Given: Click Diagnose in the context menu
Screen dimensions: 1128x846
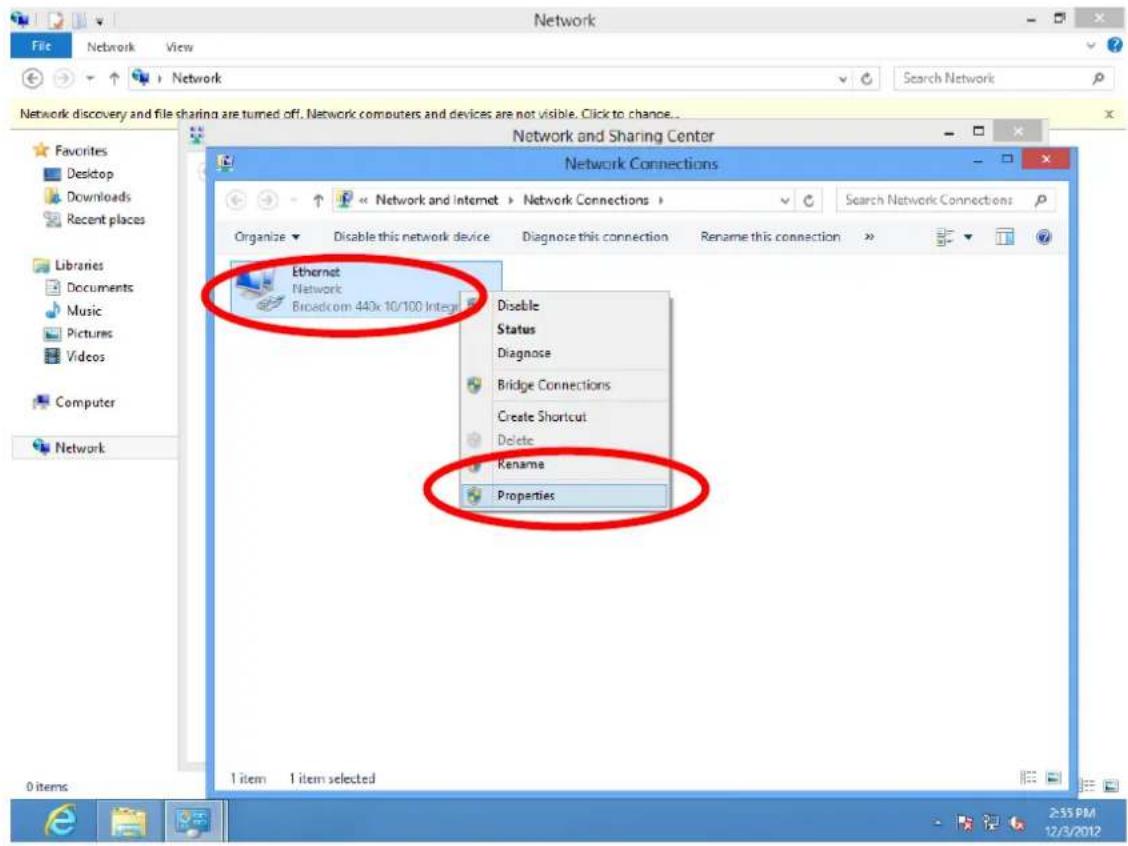Looking at the screenshot, I should [x=523, y=353].
